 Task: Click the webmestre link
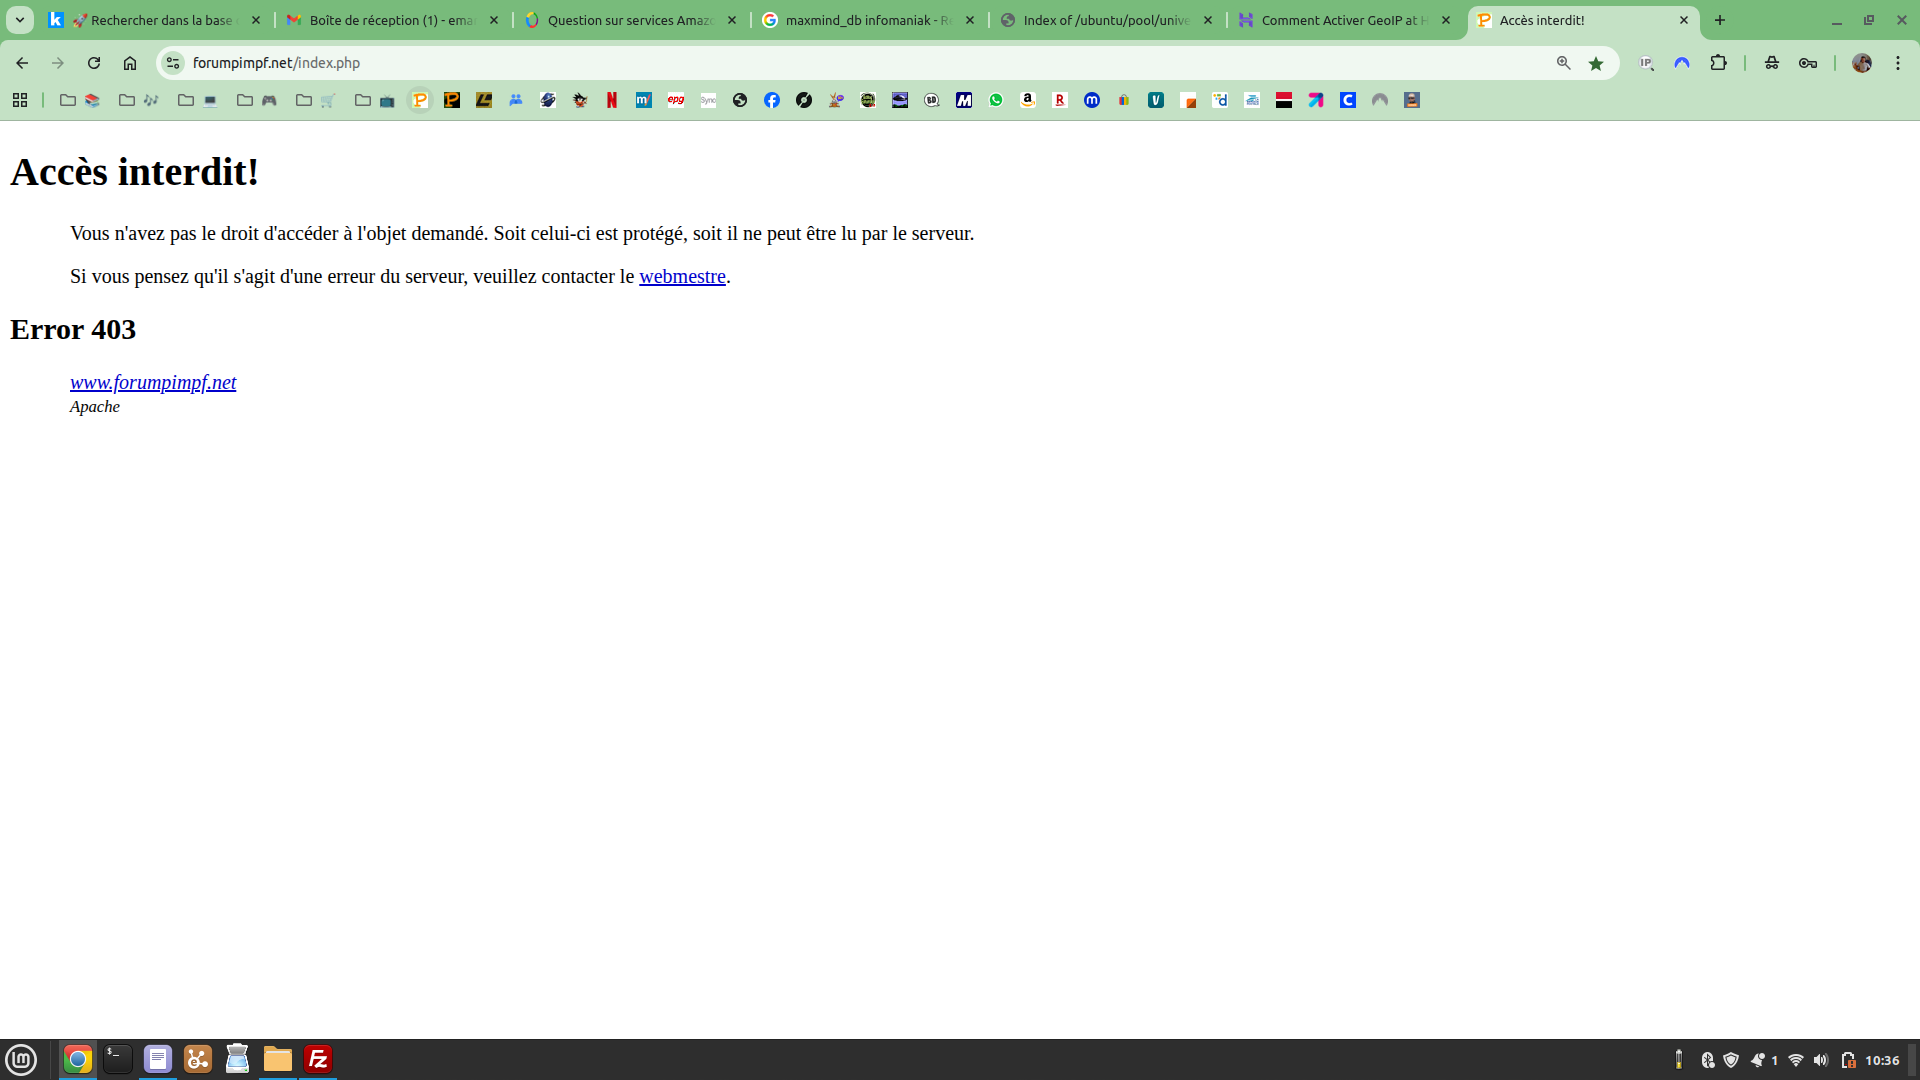coord(682,277)
